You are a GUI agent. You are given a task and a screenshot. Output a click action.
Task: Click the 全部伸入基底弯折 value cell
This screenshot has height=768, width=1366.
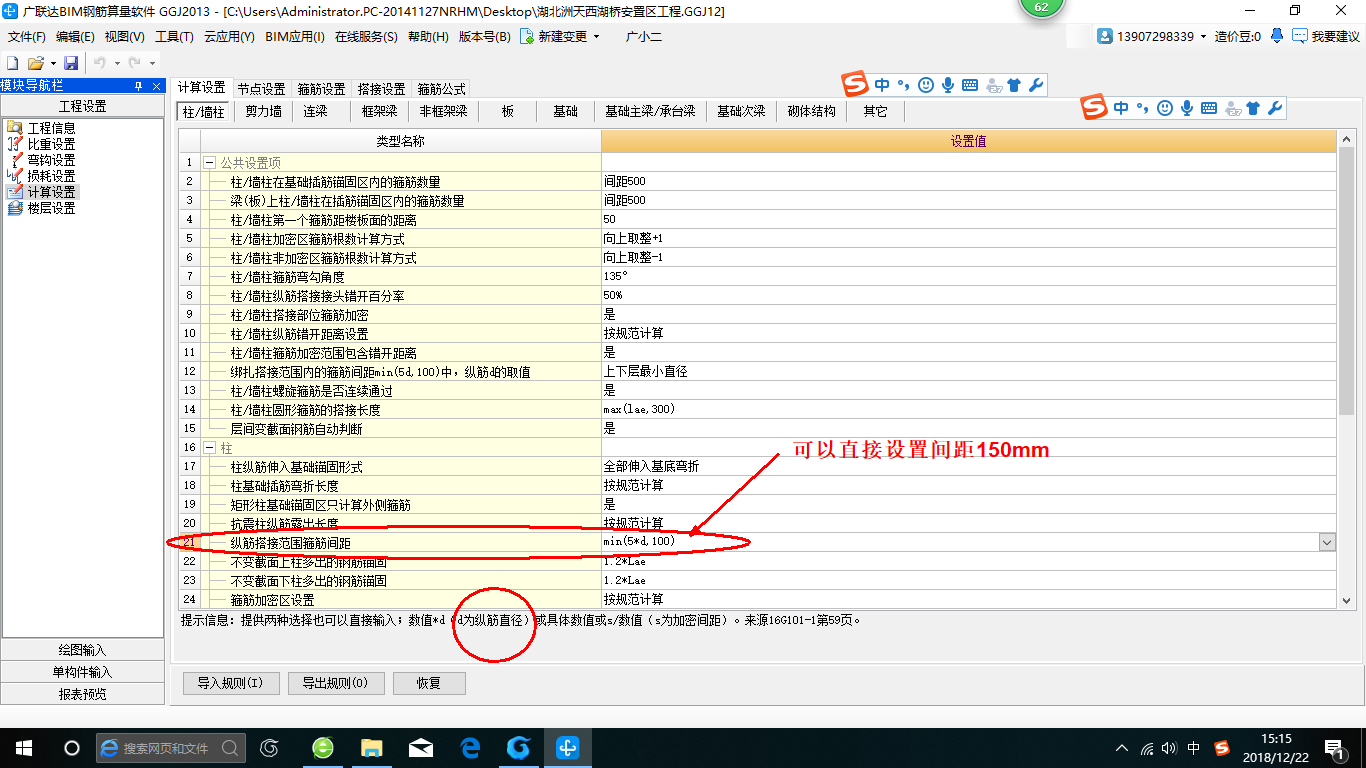coord(968,467)
